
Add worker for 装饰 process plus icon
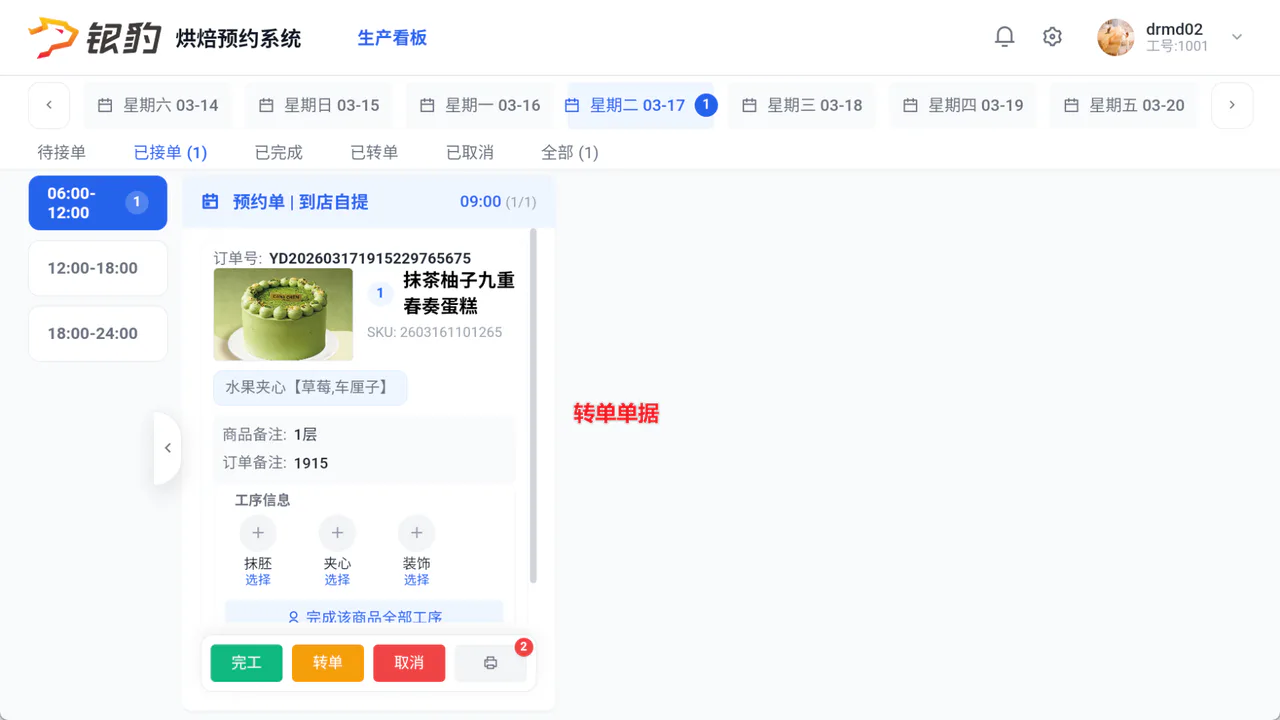[x=416, y=533]
